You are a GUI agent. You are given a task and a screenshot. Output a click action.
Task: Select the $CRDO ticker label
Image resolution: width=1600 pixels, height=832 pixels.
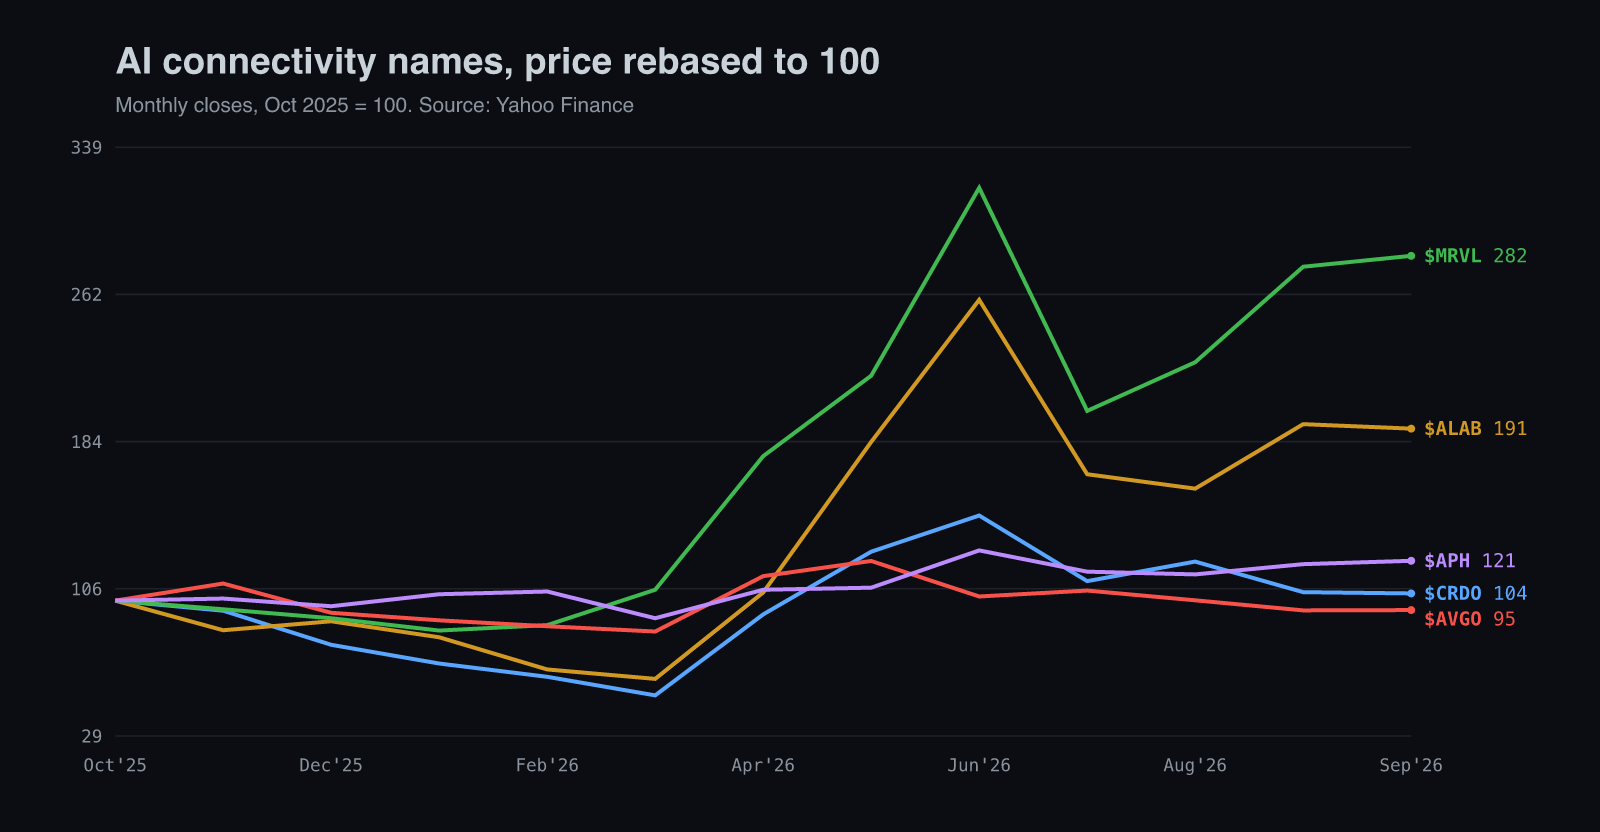point(1453,594)
